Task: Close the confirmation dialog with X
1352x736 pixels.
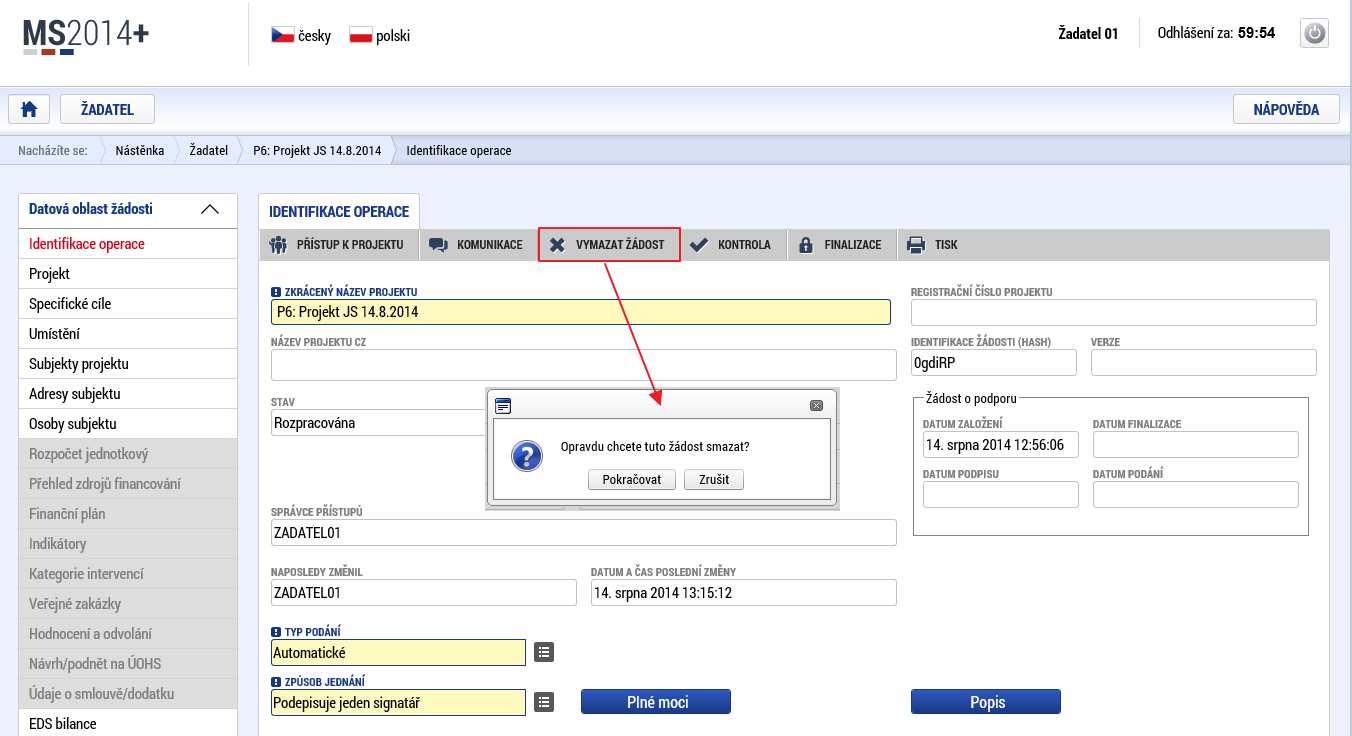Action: (816, 405)
